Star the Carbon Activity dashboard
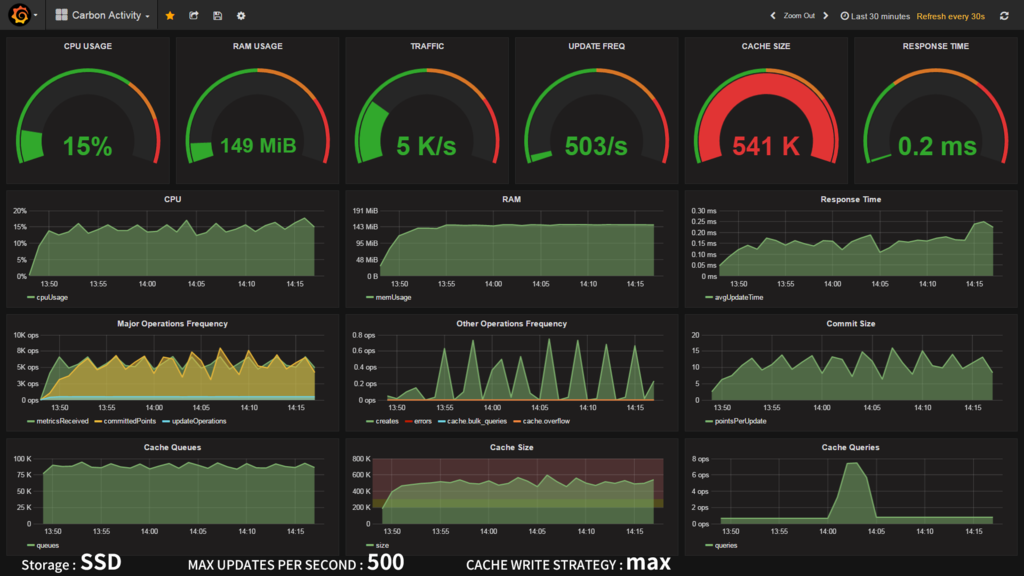 tap(170, 16)
